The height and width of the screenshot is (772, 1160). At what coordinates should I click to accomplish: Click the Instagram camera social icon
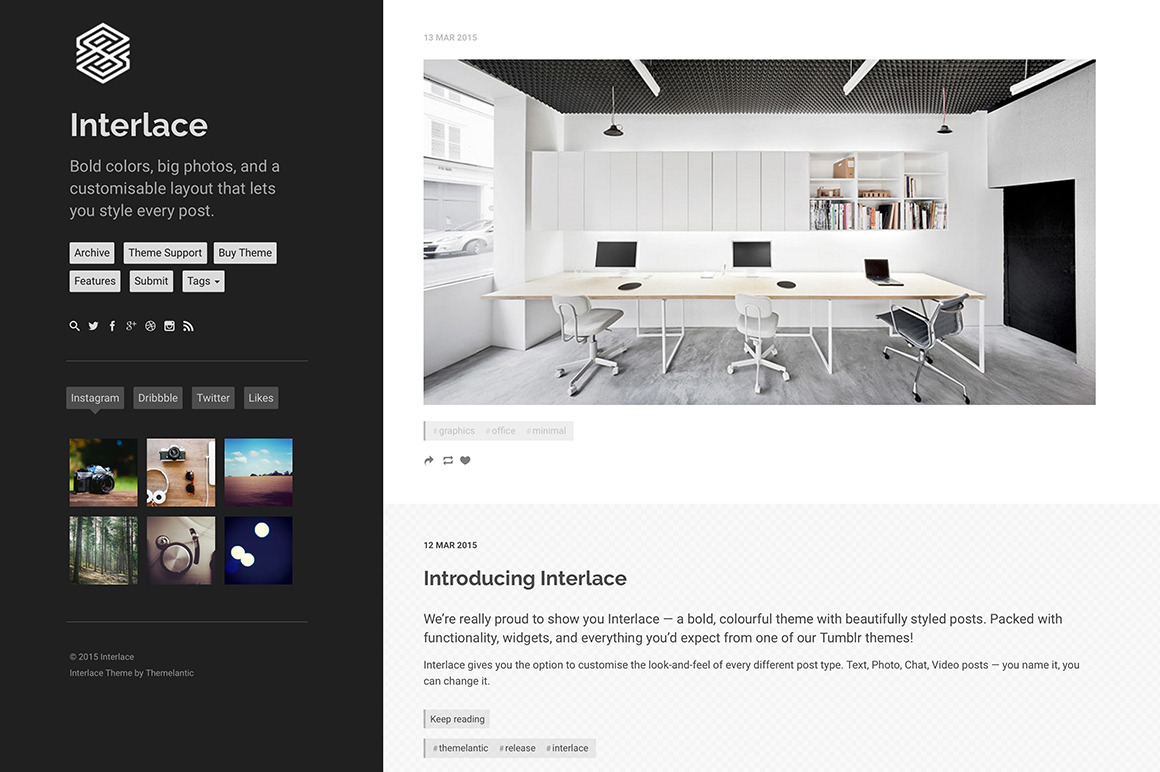coord(169,326)
